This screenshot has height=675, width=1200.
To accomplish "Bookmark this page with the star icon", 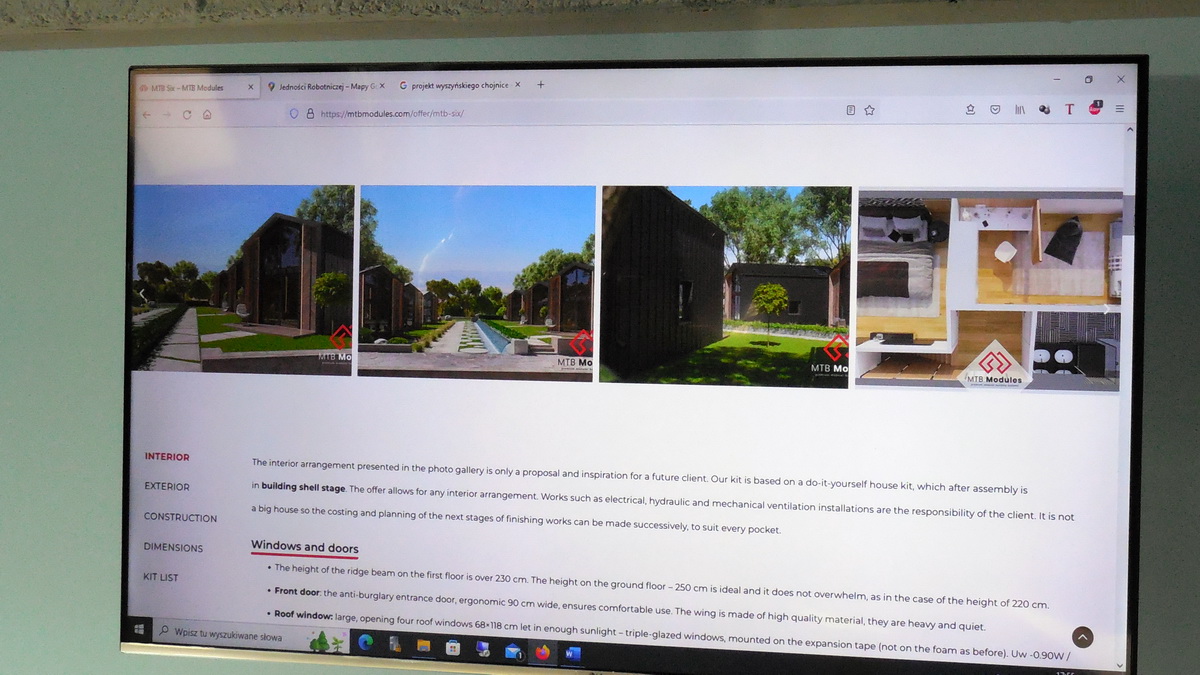I will pos(869,110).
